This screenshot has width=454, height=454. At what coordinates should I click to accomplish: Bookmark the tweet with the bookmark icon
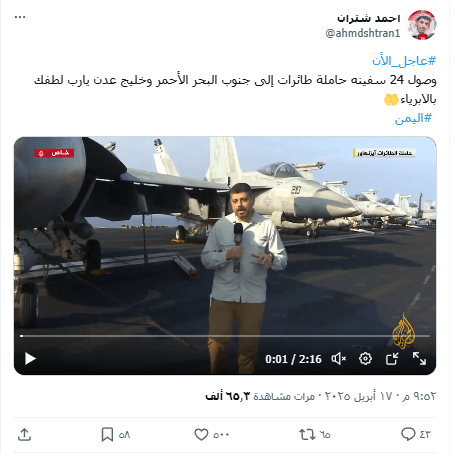(x=107, y=434)
